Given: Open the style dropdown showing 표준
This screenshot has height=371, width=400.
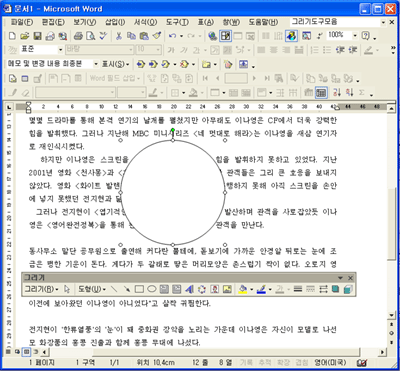Looking at the screenshot, I should click(x=60, y=50).
